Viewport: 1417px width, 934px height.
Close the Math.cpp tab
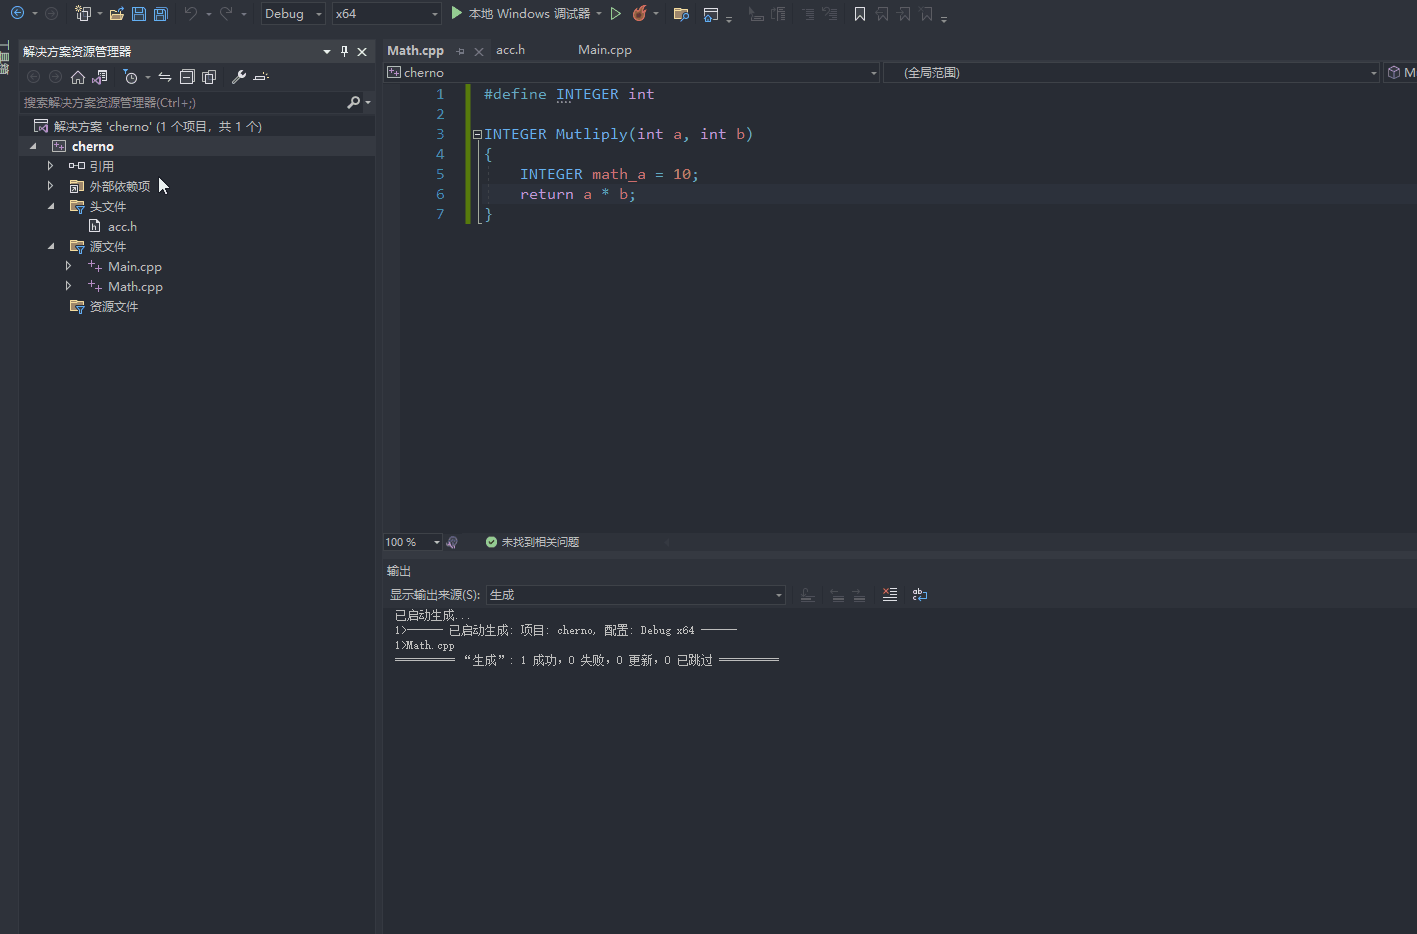[x=479, y=51]
